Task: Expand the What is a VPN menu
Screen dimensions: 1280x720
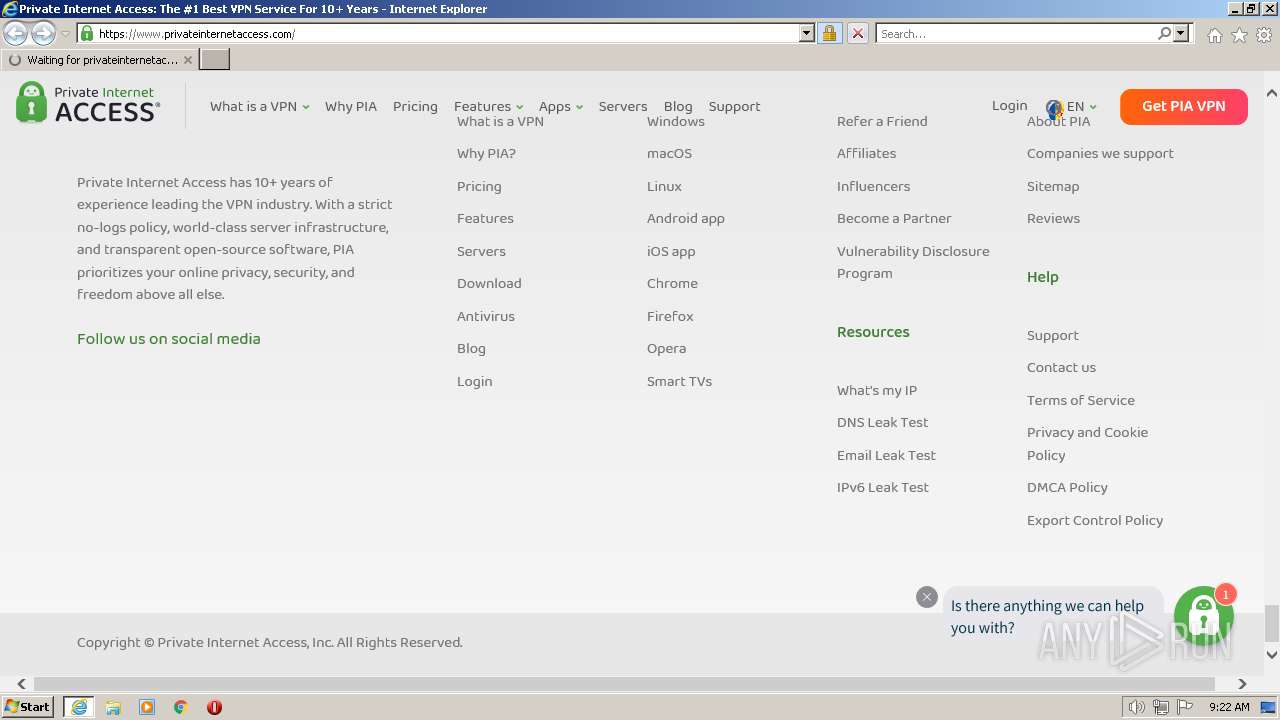Action: pyautogui.click(x=259, y=106)
